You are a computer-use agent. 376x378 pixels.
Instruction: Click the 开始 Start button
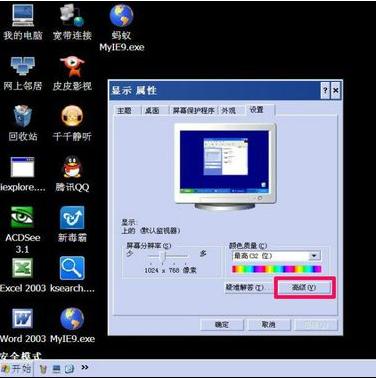click(x=16, y=368)
